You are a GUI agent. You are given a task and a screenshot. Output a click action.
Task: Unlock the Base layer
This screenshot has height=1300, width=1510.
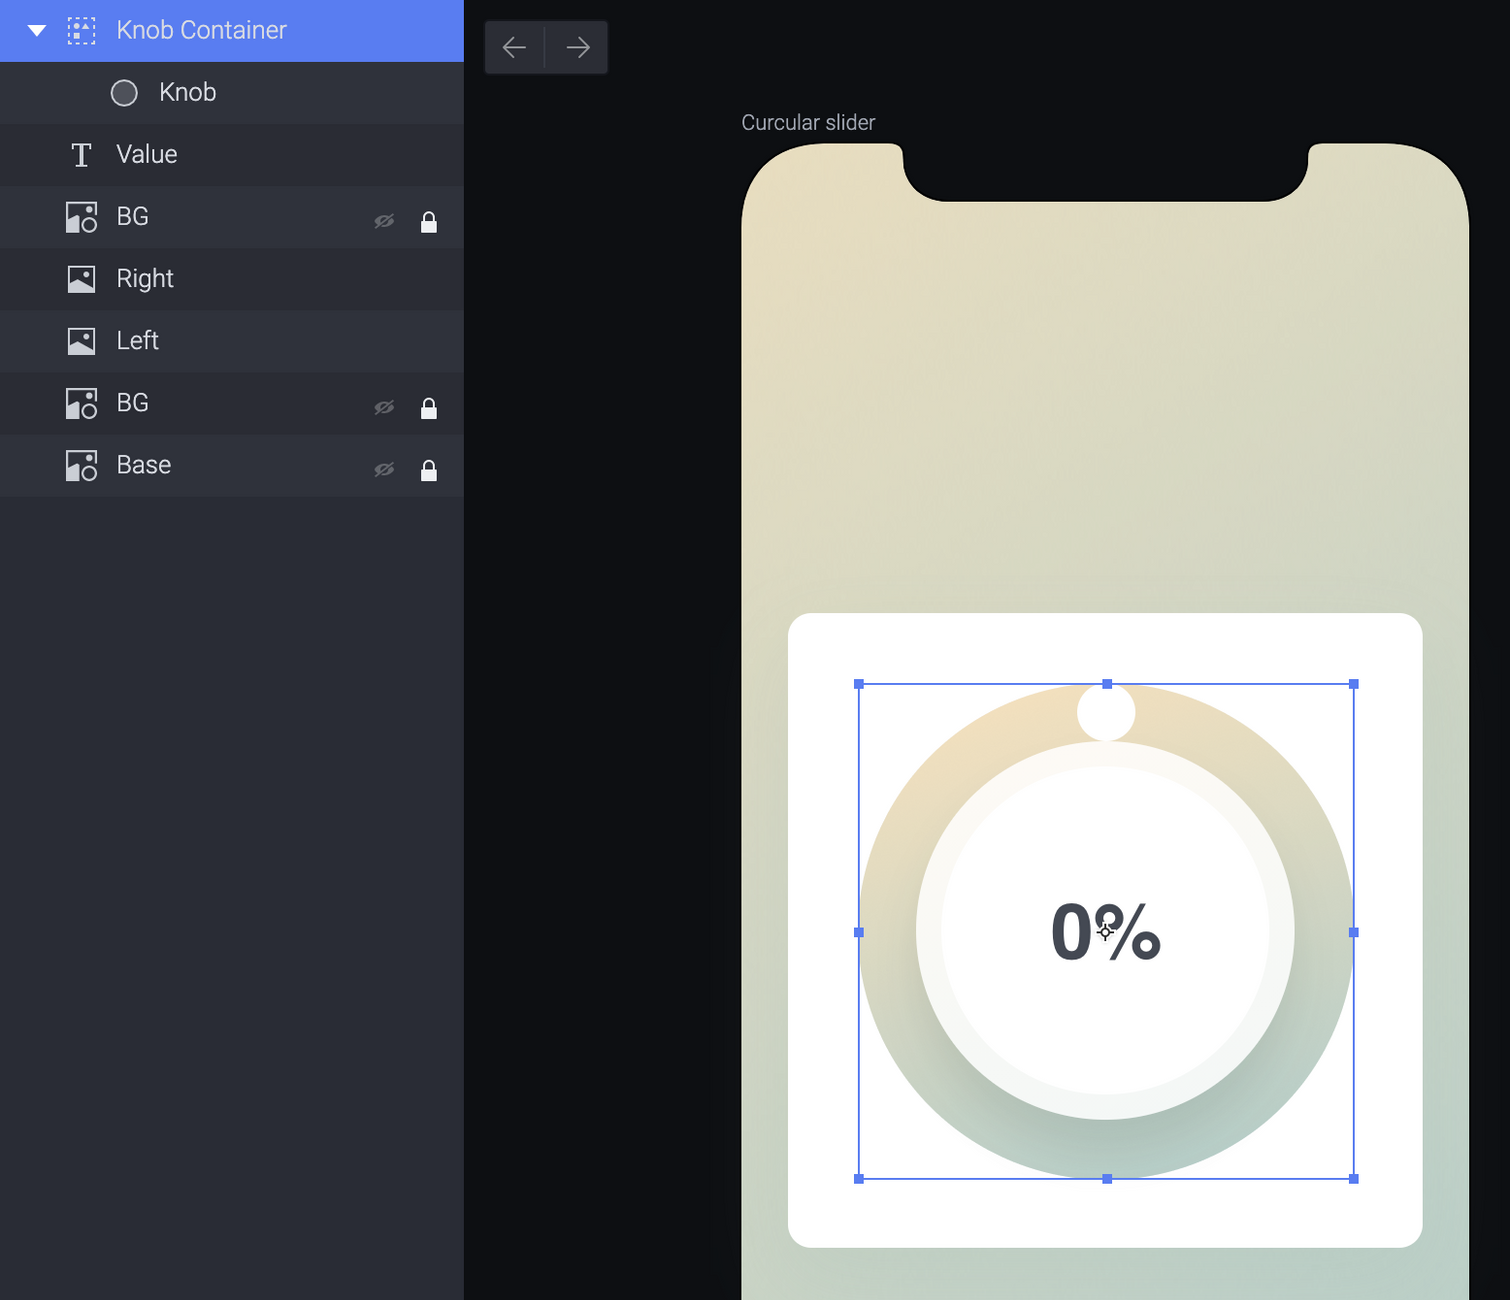click(x=429, y=470)
